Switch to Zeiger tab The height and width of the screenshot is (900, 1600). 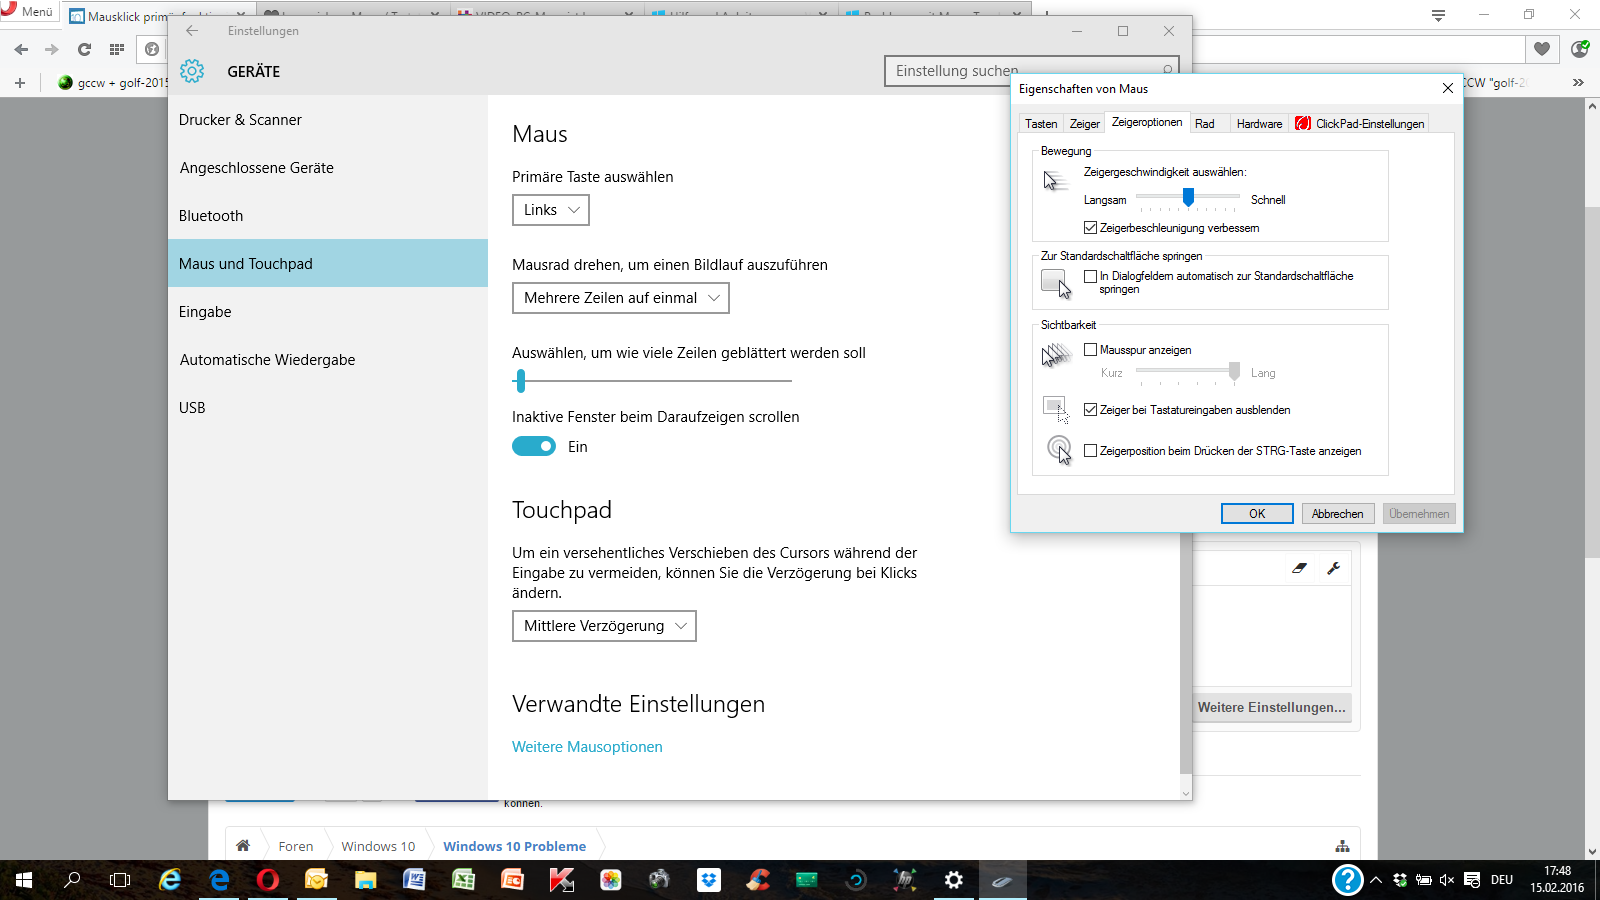tap(1085, 124)
